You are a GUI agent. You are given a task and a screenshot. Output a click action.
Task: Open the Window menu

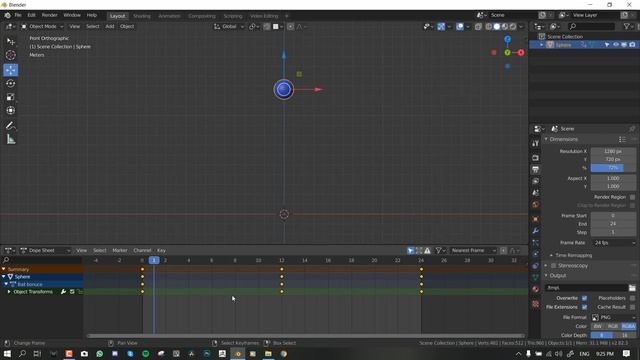point(72,15)
